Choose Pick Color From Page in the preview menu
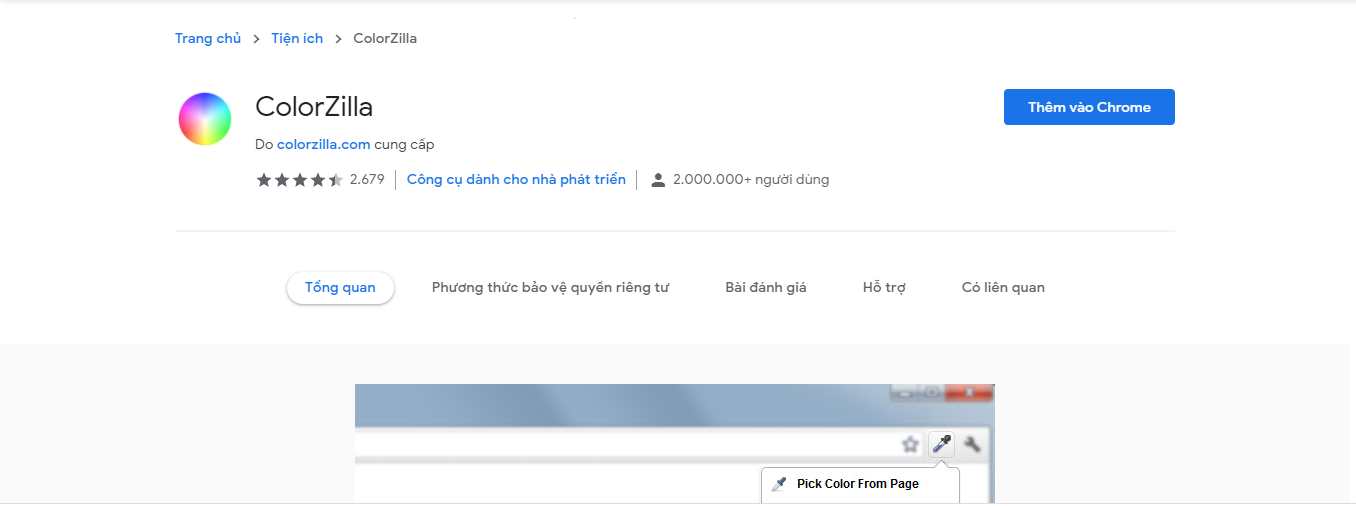This screenshot has width=1356, height=506. pos(857,484)
